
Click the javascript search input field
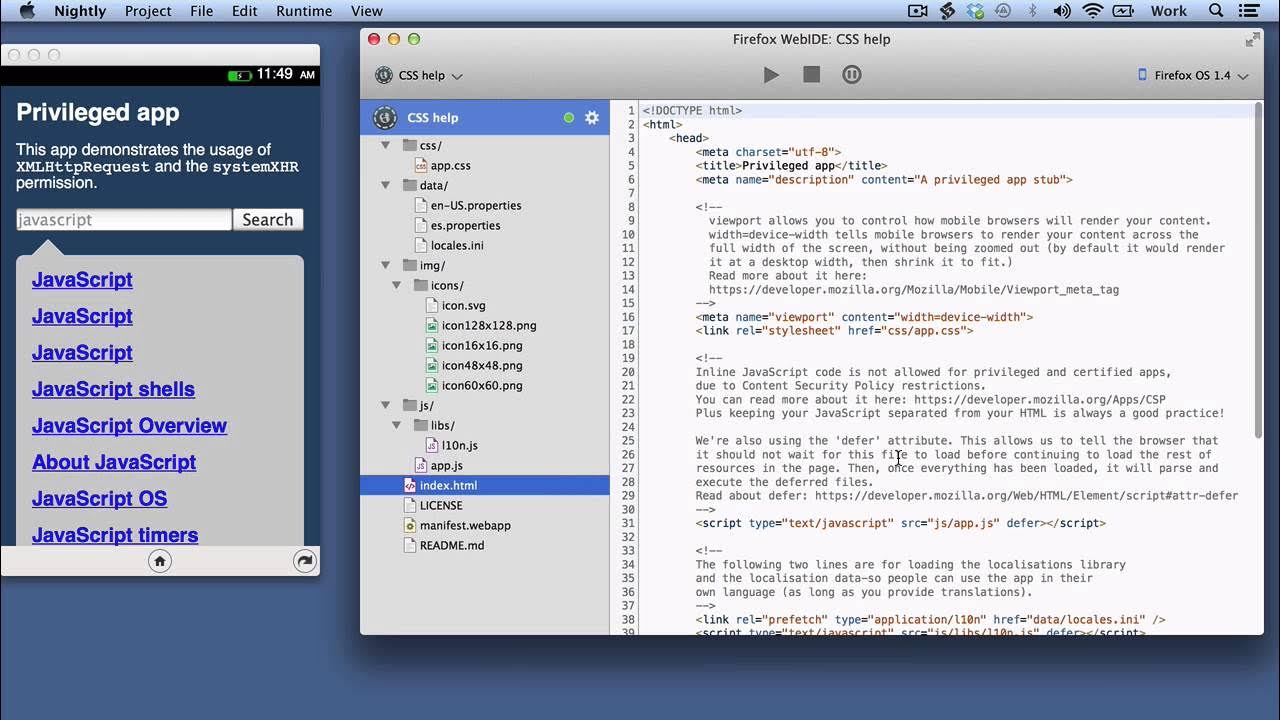pos(124,220)
